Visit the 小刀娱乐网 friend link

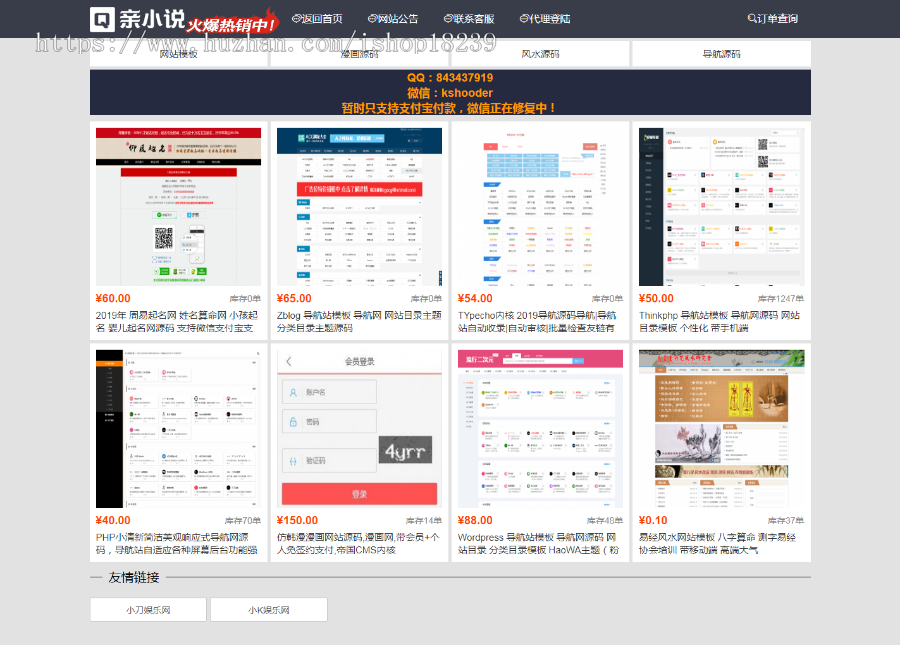(x=147, y=609)
